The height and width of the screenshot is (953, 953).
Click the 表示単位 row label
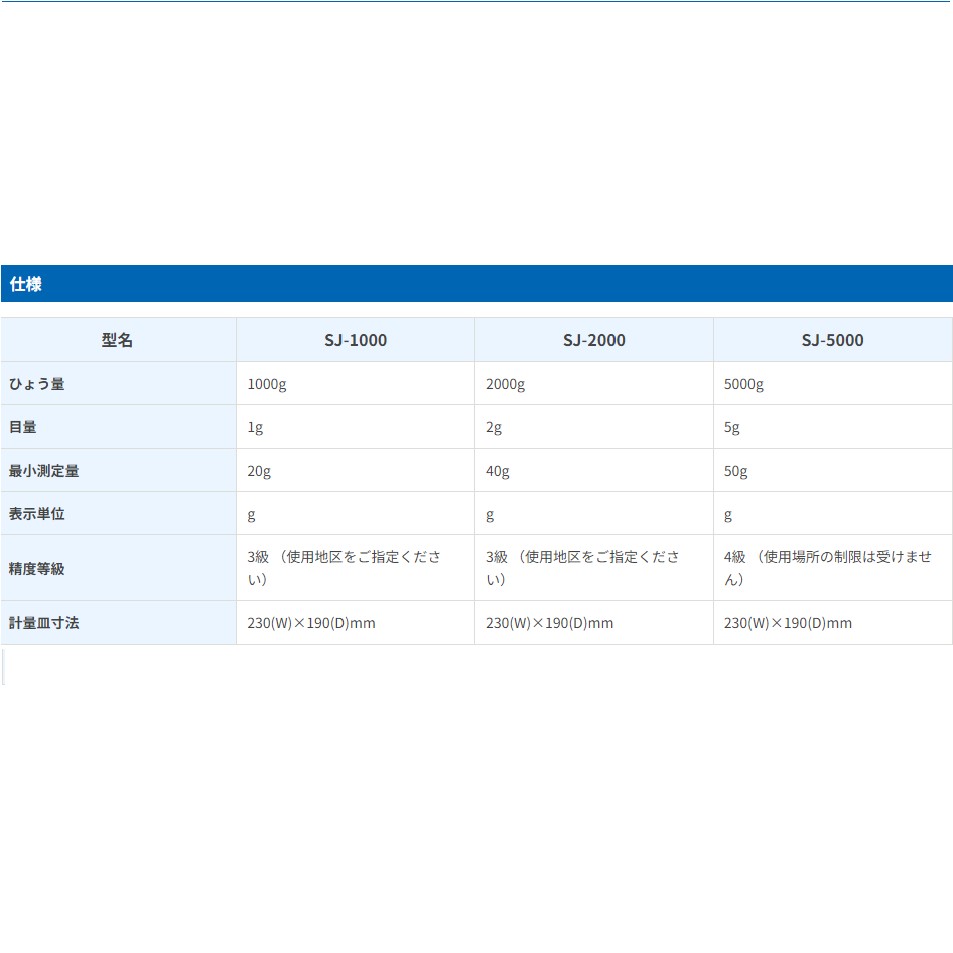click(37, 514)
